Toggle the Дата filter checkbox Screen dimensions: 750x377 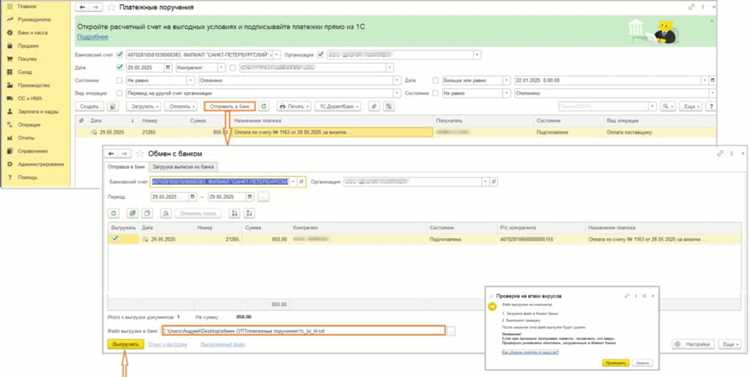click(x=120, y=67)
